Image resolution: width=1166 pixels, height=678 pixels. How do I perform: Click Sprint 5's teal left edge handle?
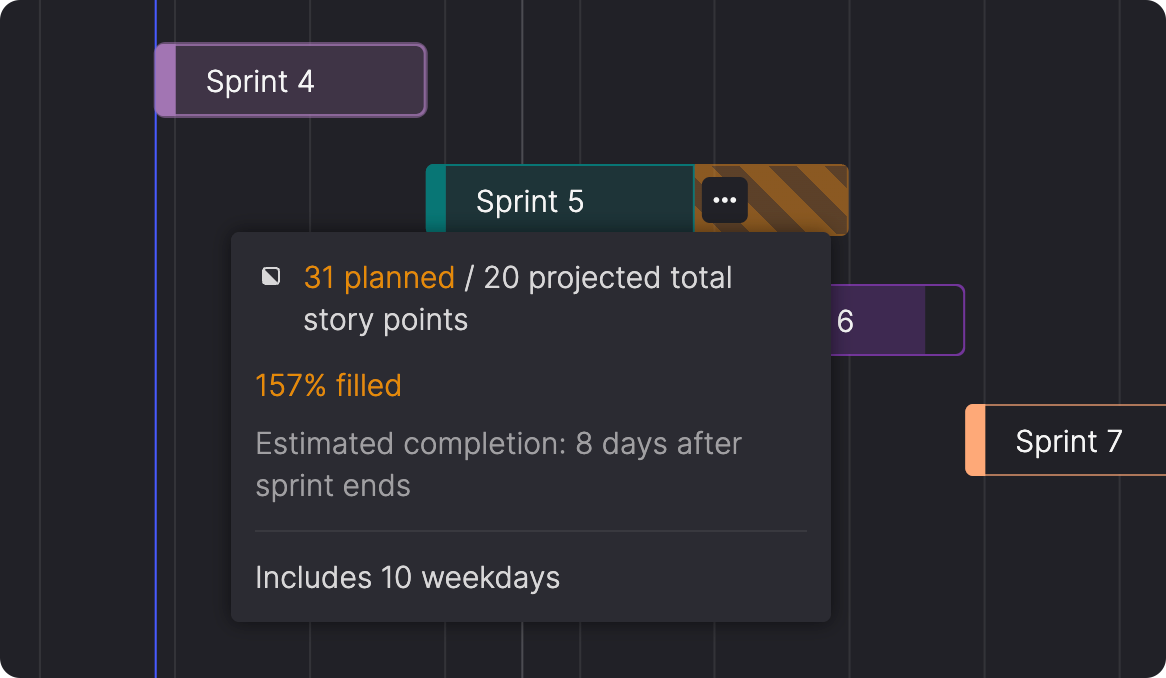point(436,200)
